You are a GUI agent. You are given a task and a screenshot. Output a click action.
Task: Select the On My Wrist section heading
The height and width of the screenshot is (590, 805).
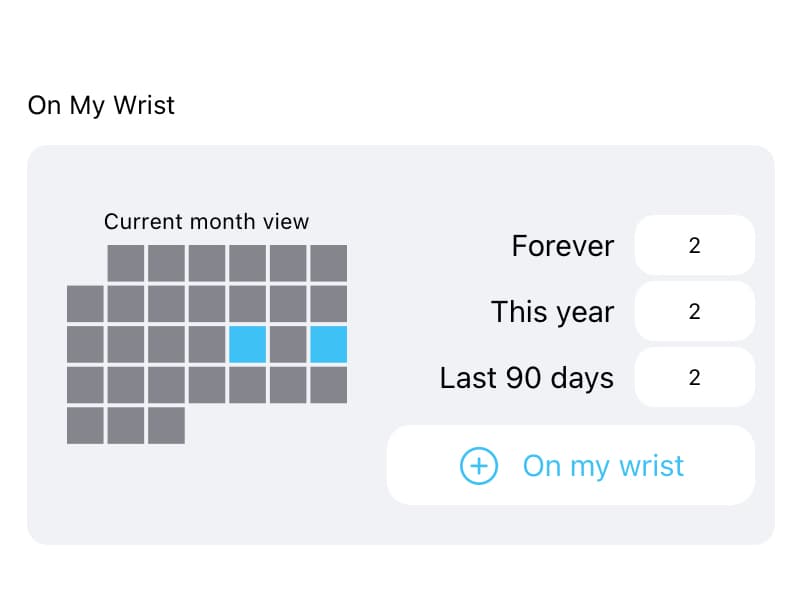tap(101, 105)
